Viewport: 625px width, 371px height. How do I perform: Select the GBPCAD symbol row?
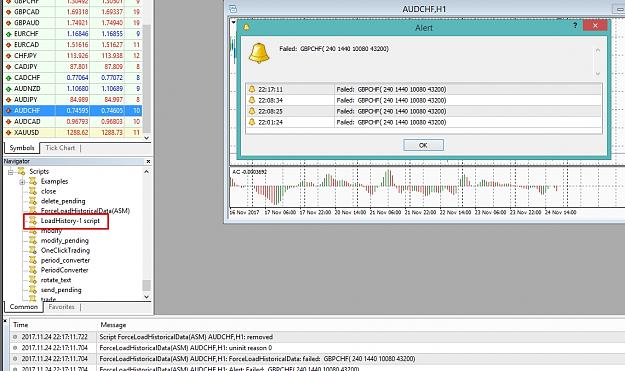coord(73,12)
